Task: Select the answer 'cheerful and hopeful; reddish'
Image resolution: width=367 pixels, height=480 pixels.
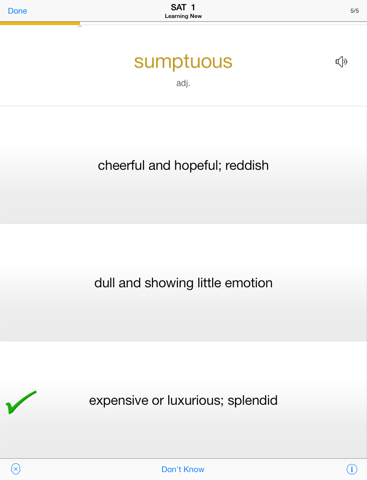Action: tap(183, 165)
